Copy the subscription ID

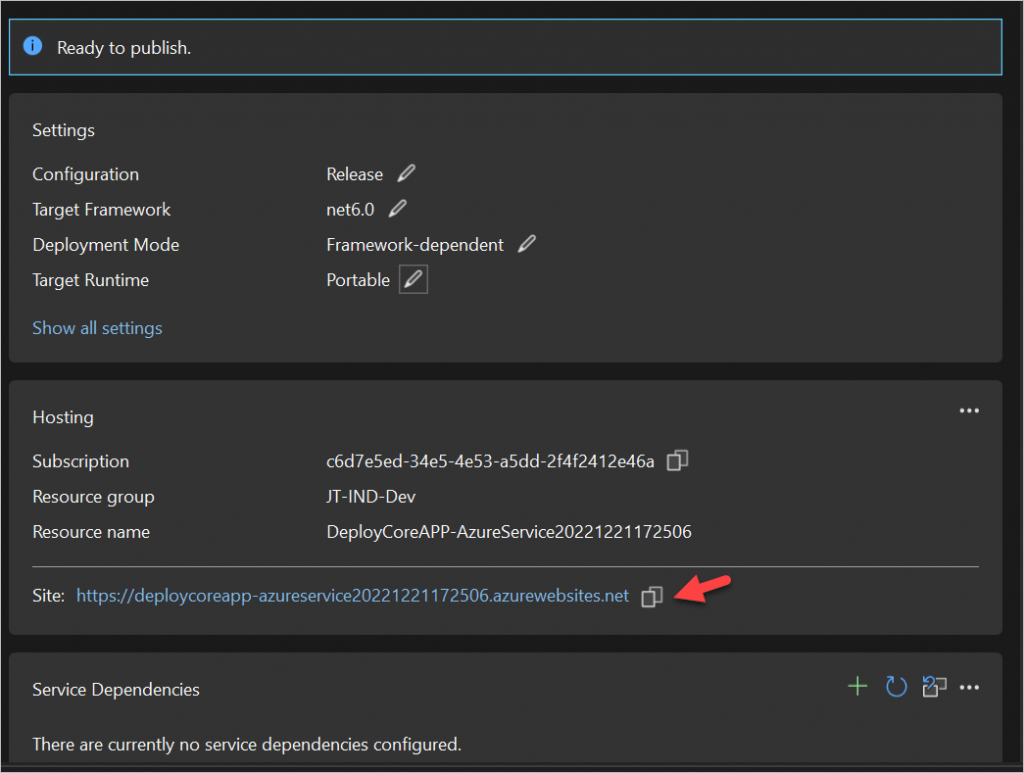click(677, 461)
